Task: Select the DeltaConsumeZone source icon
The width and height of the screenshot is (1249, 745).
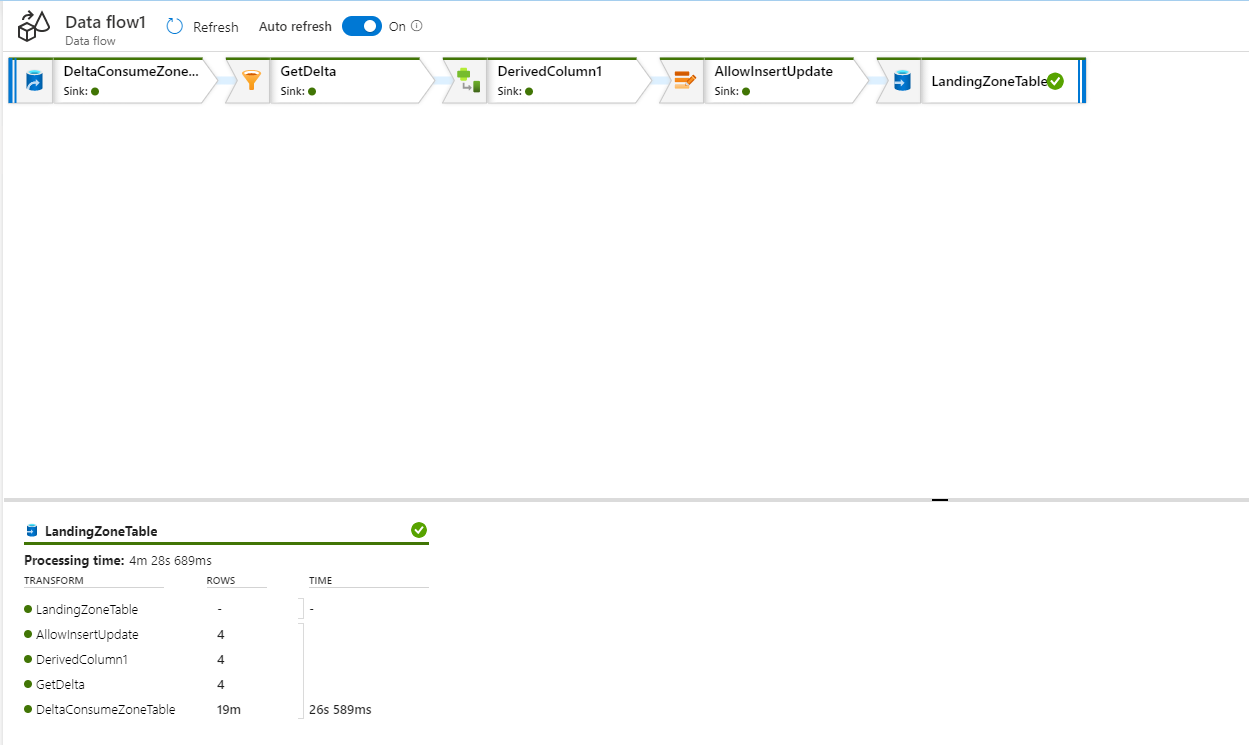Action: pyautogui.click(x=35, y=81)
